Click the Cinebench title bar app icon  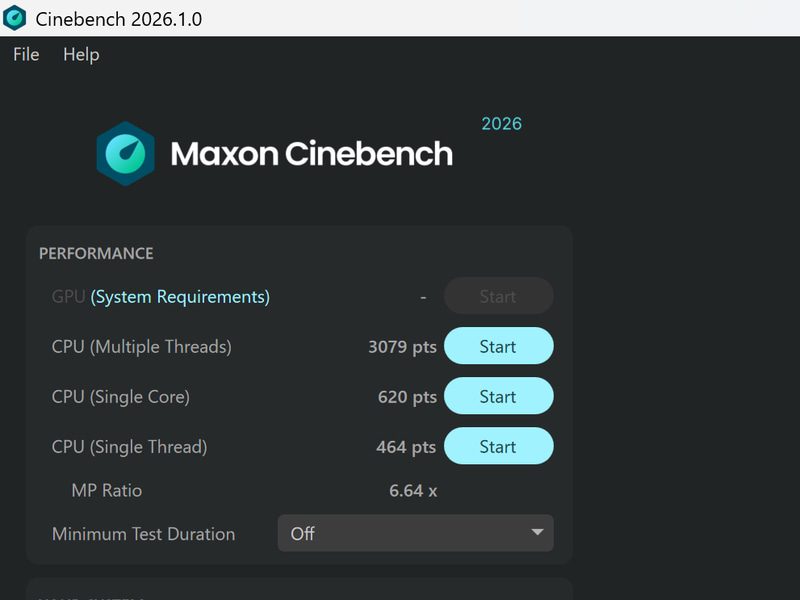[14, 18]
